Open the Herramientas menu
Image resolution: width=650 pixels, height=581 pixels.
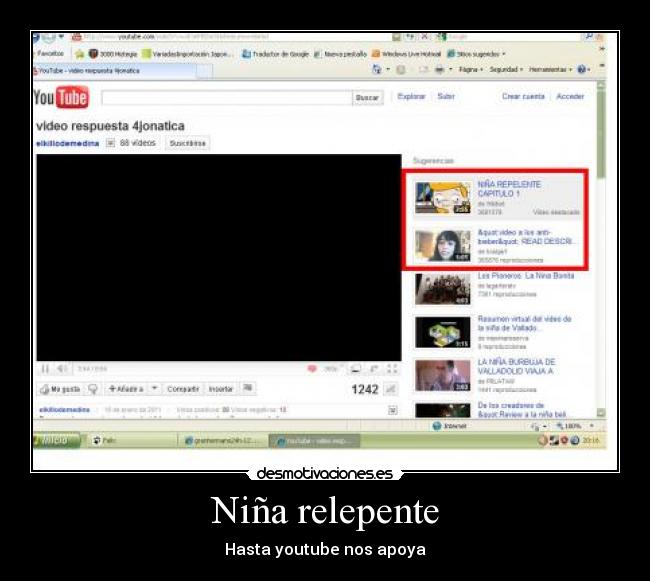(550, 70)
